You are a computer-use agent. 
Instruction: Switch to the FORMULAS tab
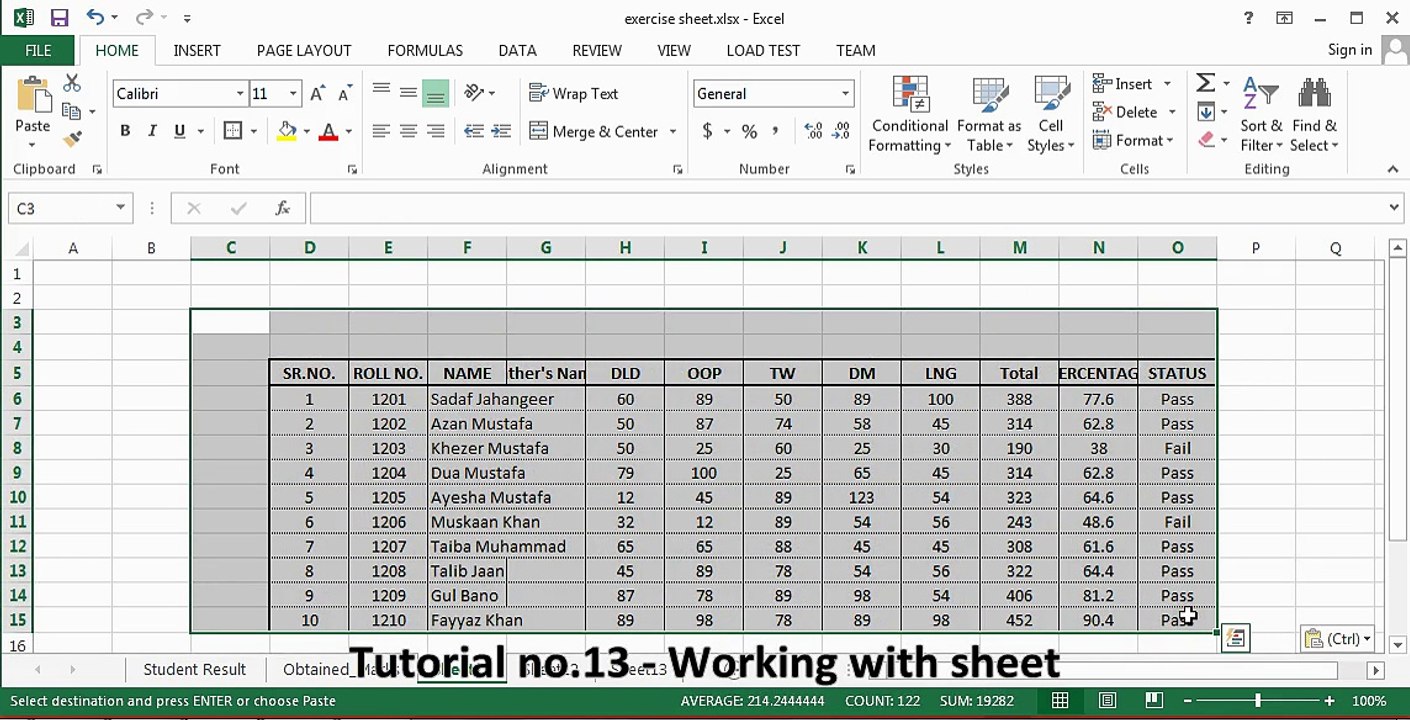[425, 50]
